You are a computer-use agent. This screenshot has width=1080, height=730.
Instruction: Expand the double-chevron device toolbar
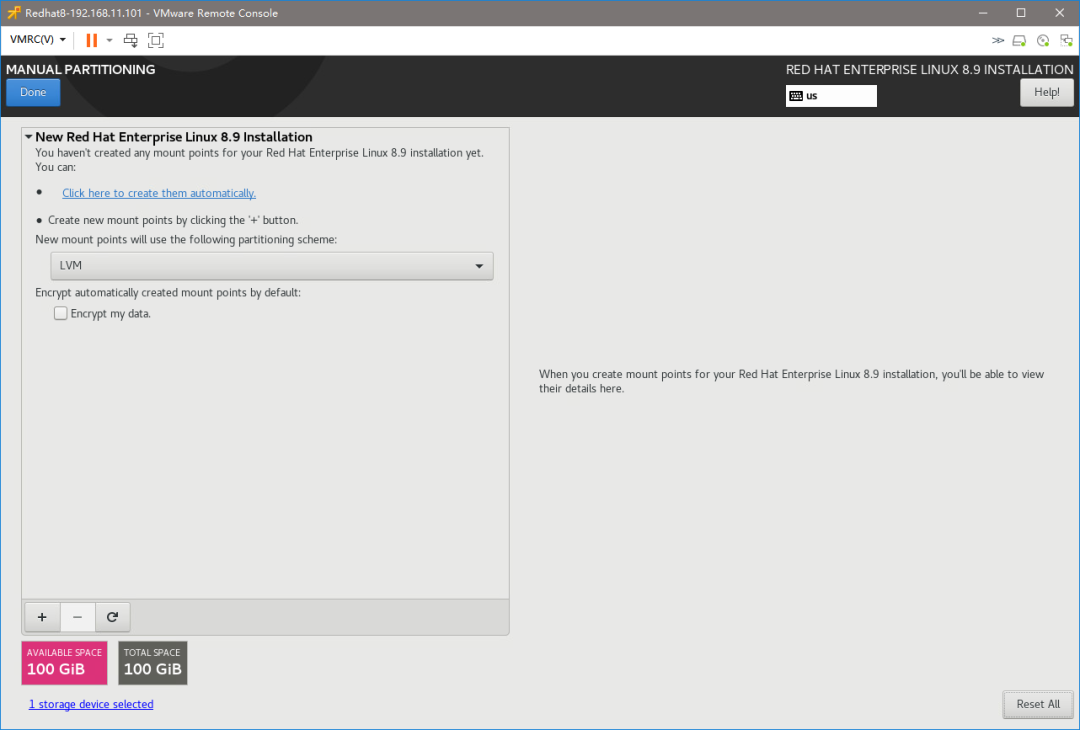(997, 41)
